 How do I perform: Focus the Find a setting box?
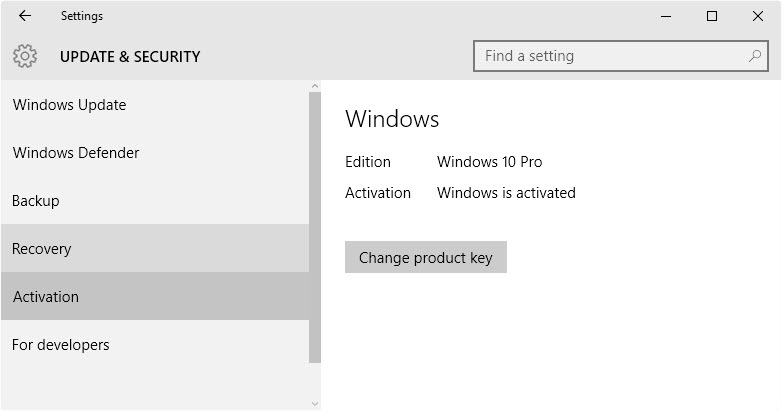pyautogui.click(x=620, y=56)
